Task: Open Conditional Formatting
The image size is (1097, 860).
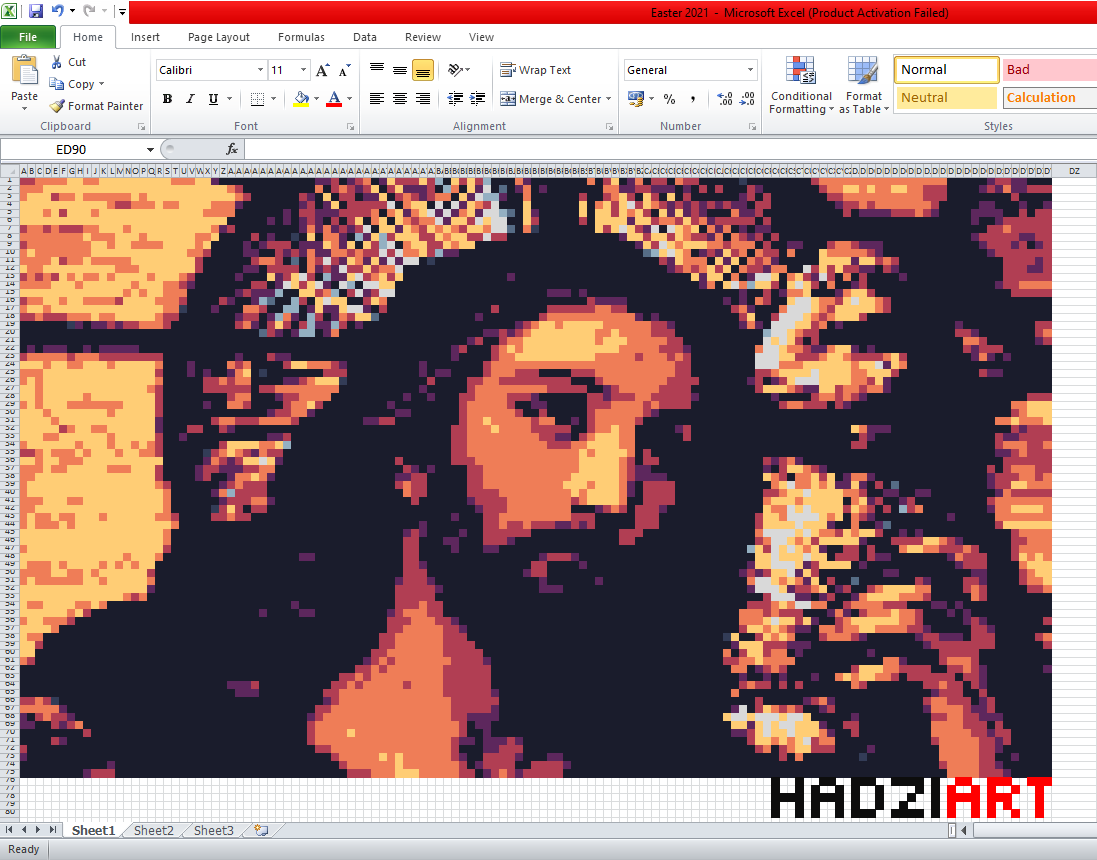Action: (x=800, y=86)
